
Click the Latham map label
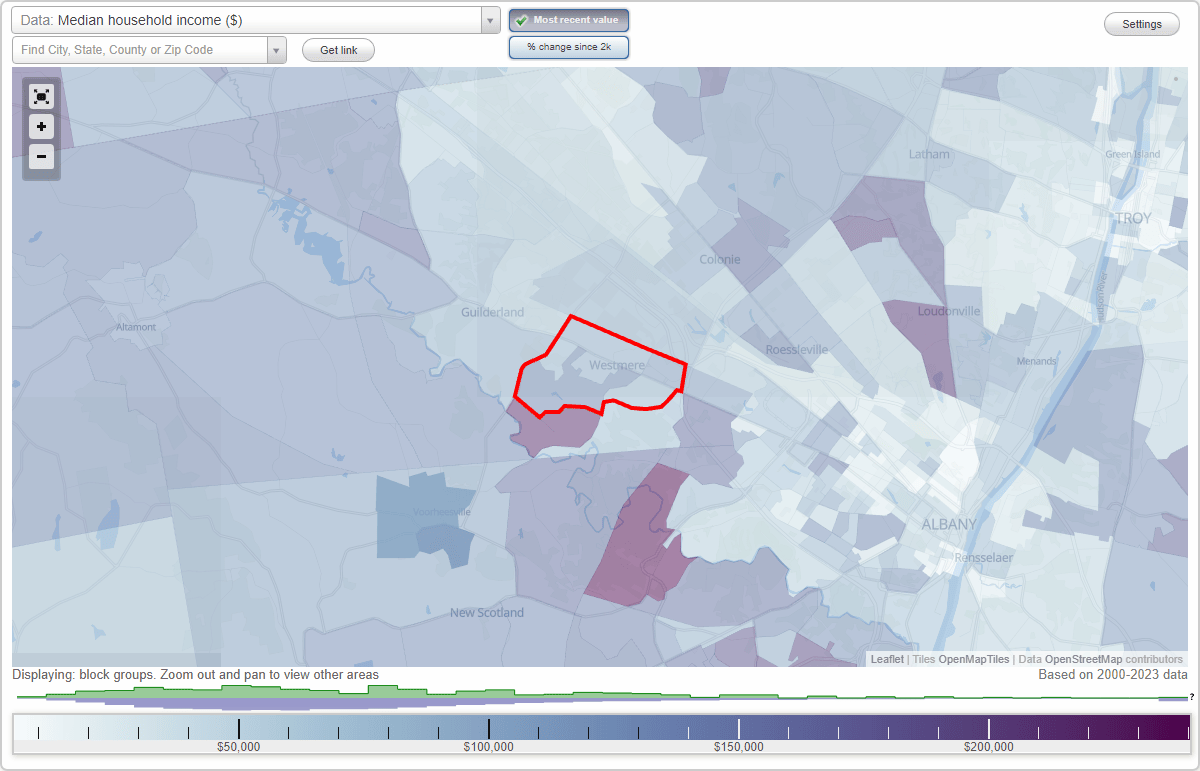click(x=929, y=154)
